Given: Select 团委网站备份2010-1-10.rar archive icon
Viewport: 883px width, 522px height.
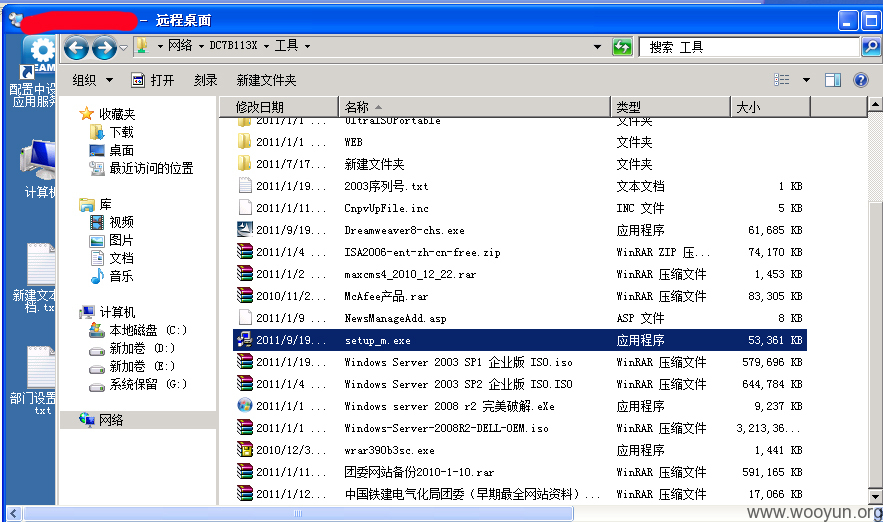Looking at the screenshot, I should (x=244, y=471).
